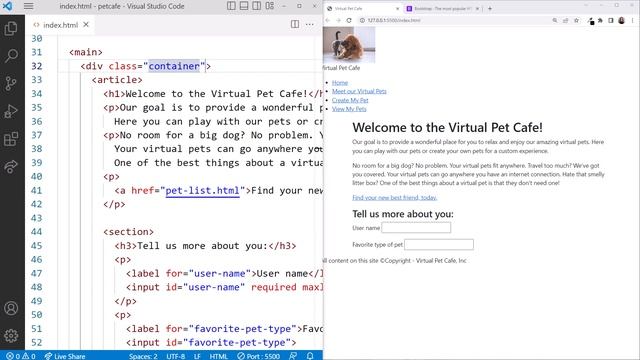Stop Live Server on Port : 5500

(258, 356)
